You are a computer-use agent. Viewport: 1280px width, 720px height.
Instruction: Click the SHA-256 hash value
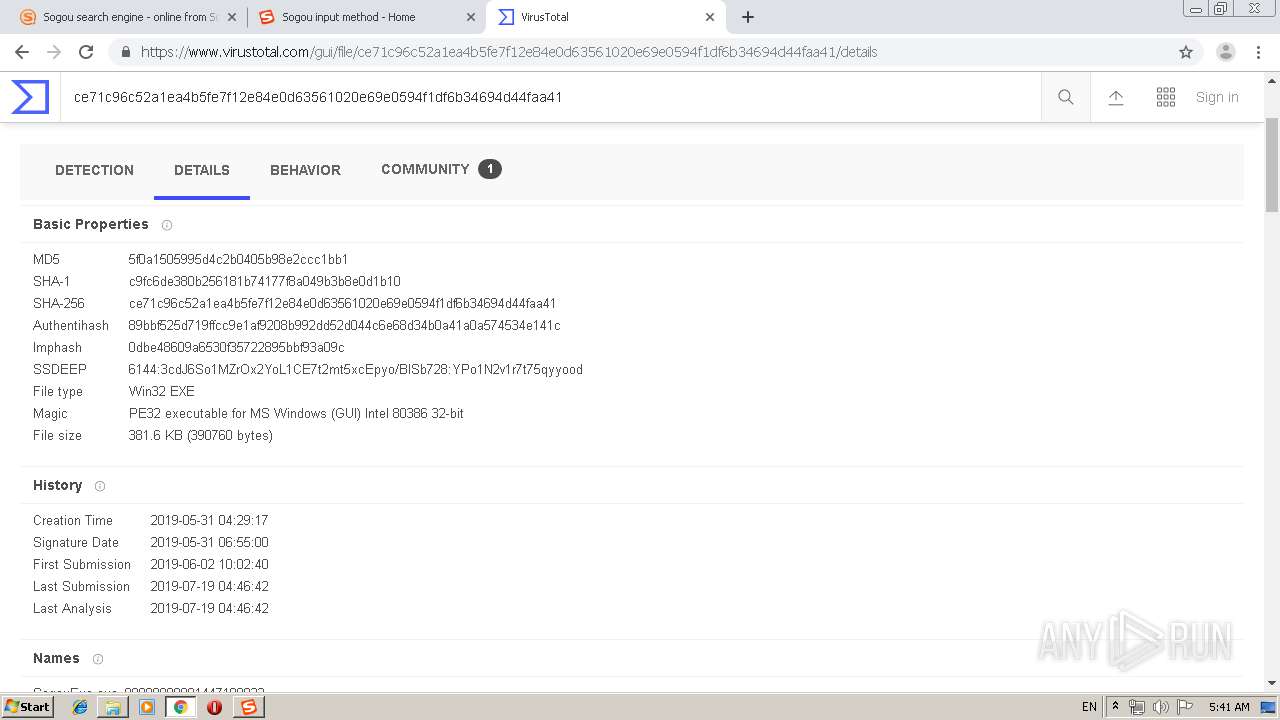point(342,303)
